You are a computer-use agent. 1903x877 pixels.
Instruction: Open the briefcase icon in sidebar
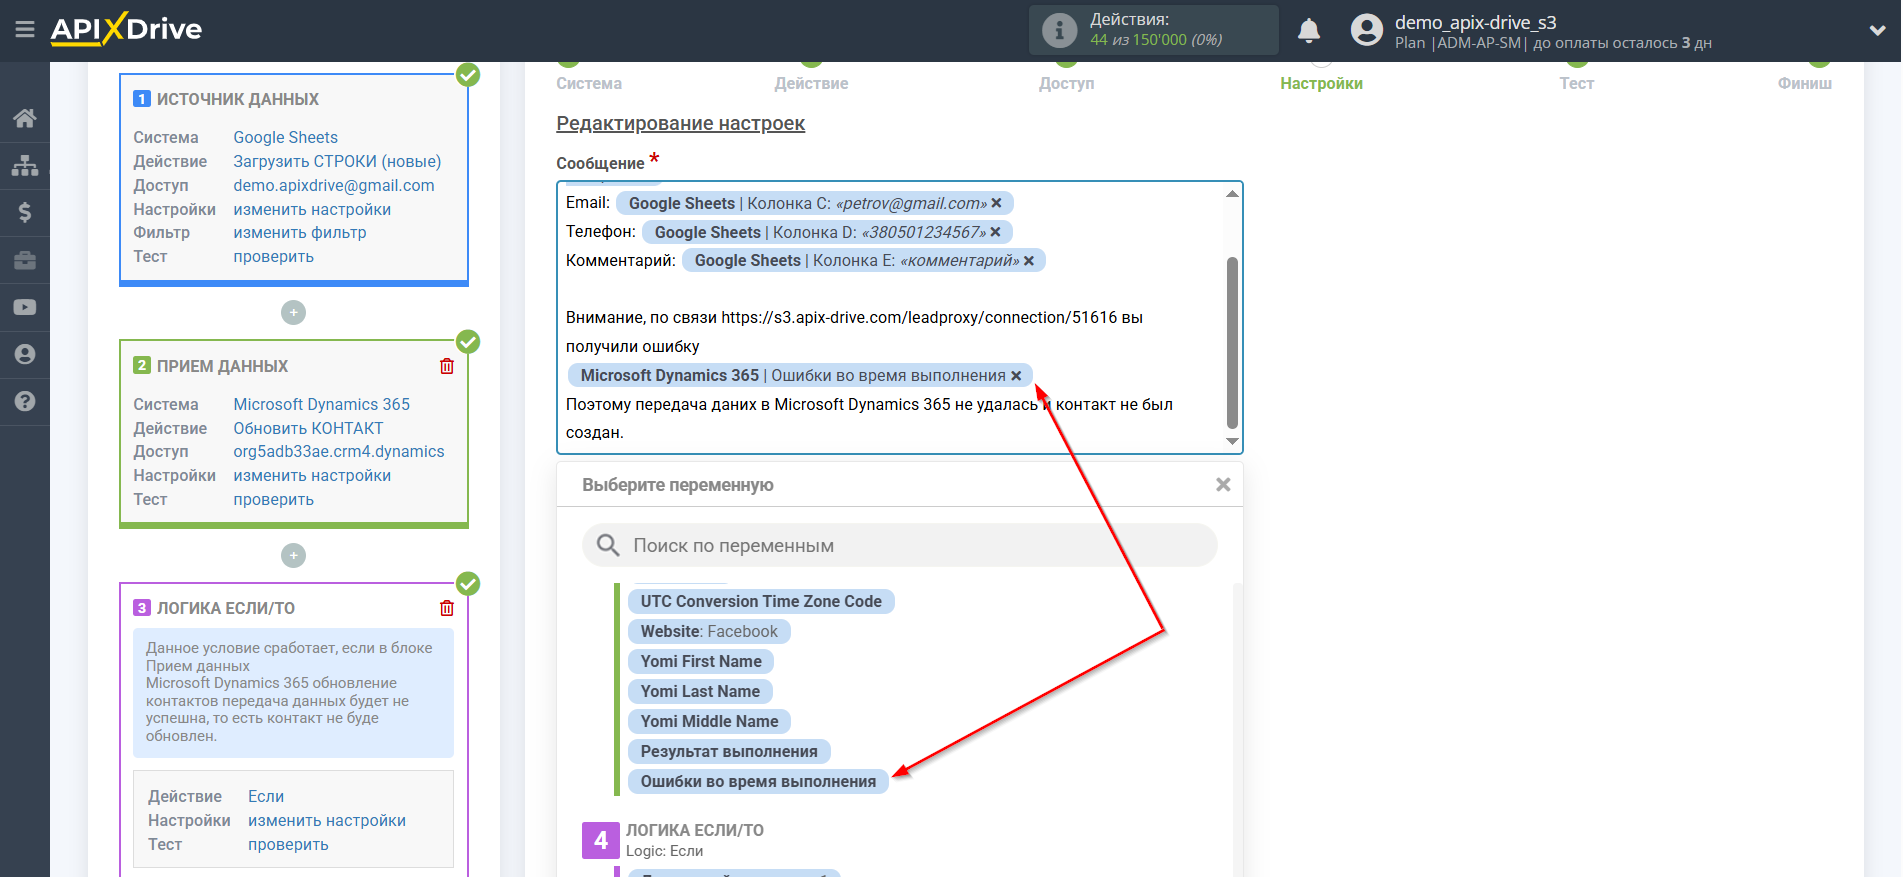tap(25, 260)
